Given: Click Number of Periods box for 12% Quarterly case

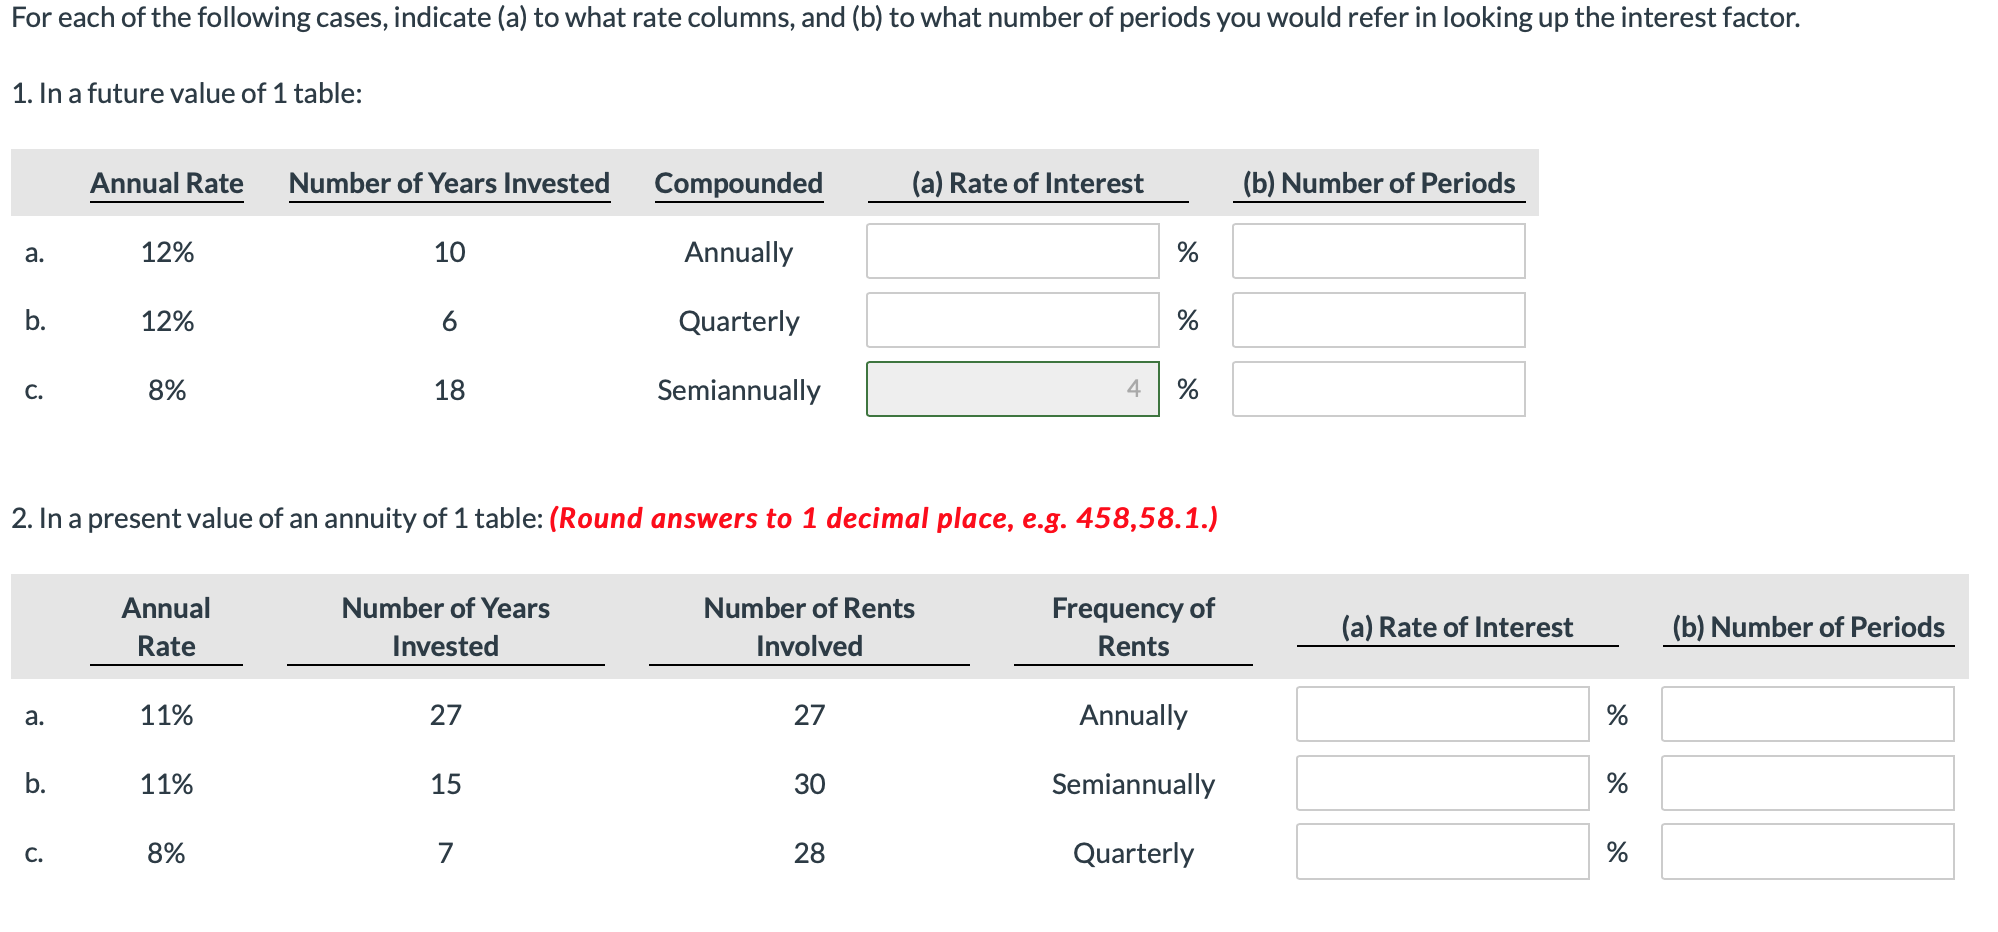Looking at the screenshot, I should tap(1378, 320).
